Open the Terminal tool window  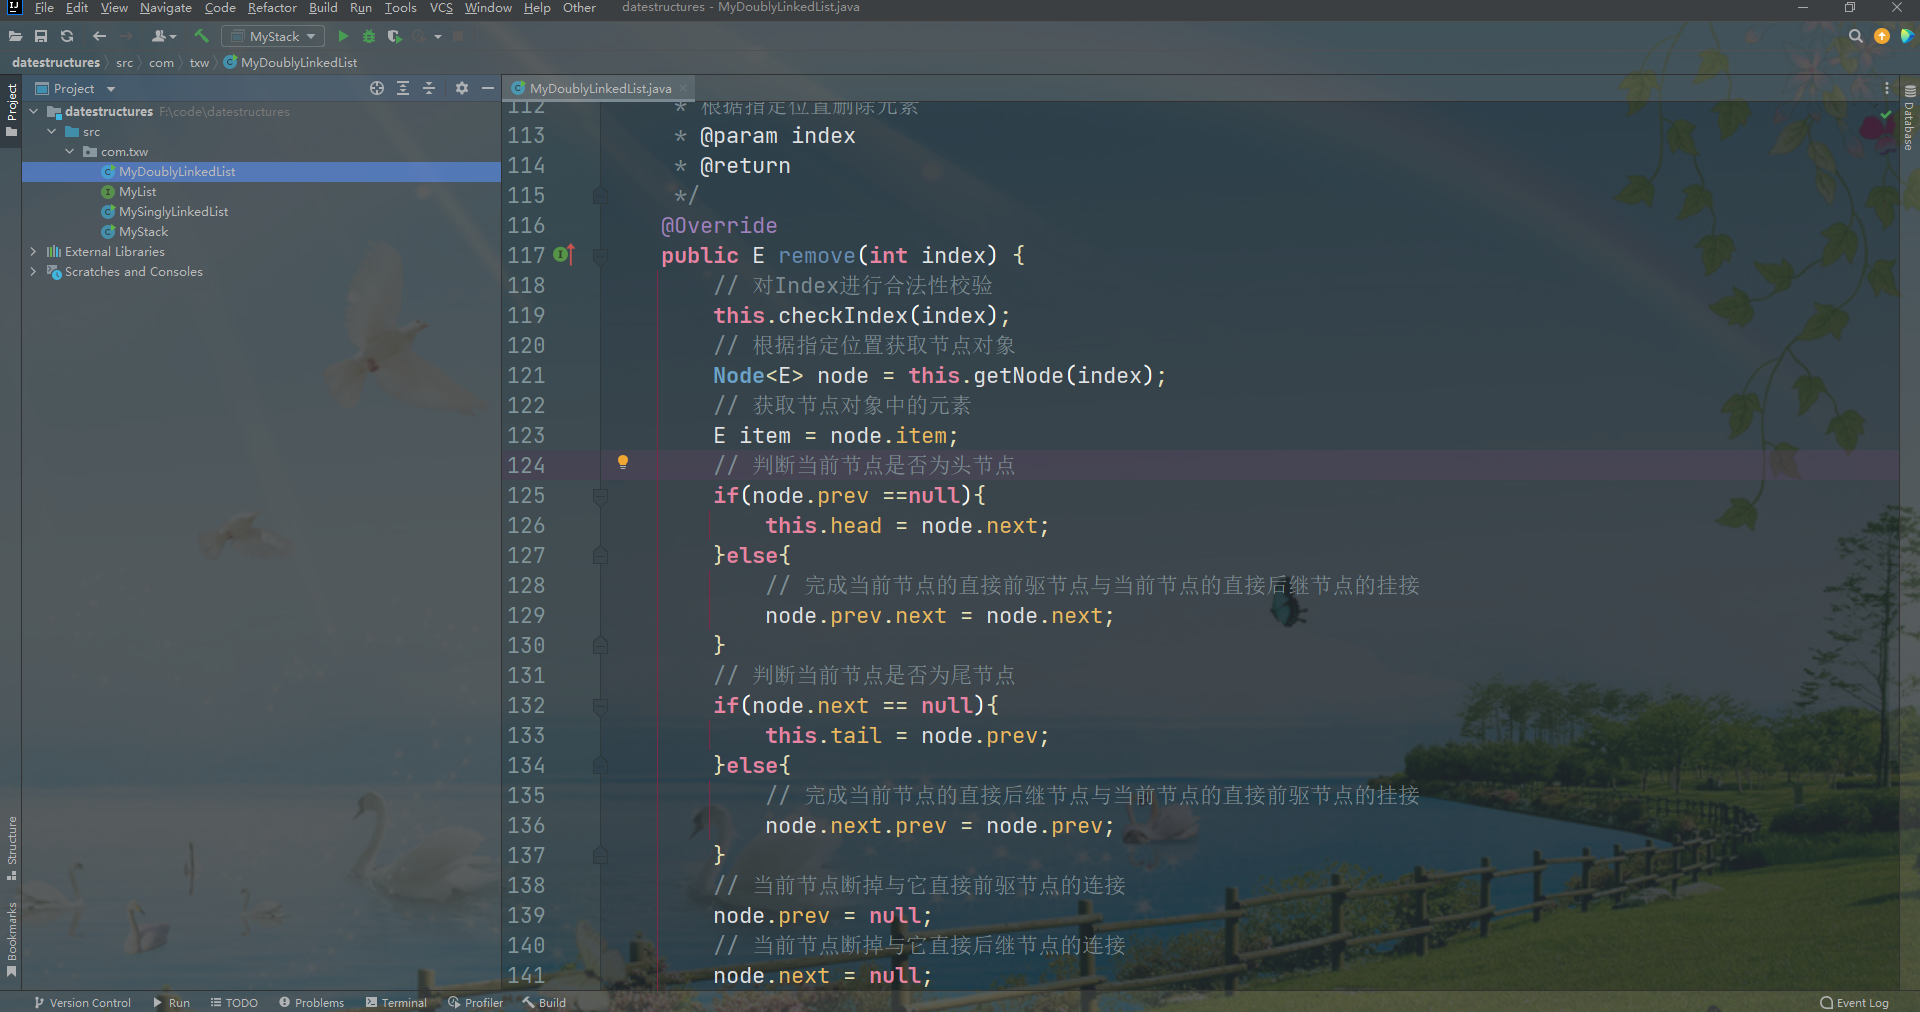(396, 1002)
